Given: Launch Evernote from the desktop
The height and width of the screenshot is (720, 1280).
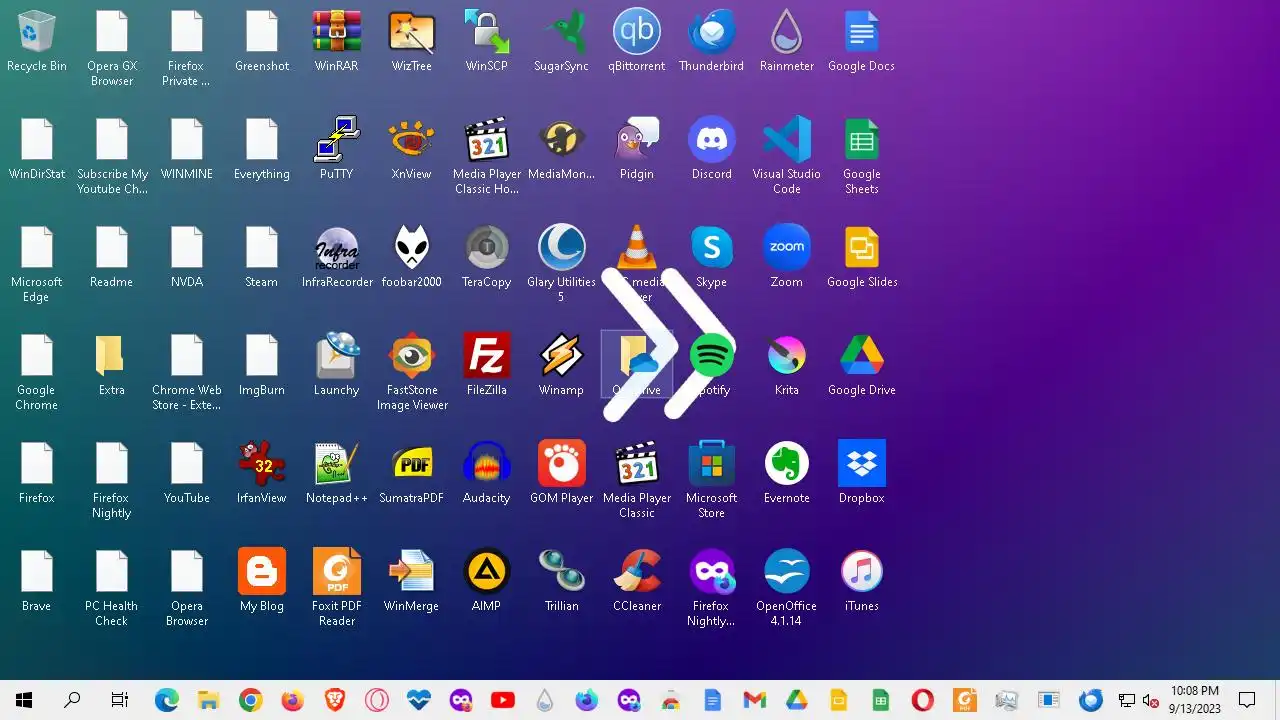Looking at the screenshot, I should point(787,473).
